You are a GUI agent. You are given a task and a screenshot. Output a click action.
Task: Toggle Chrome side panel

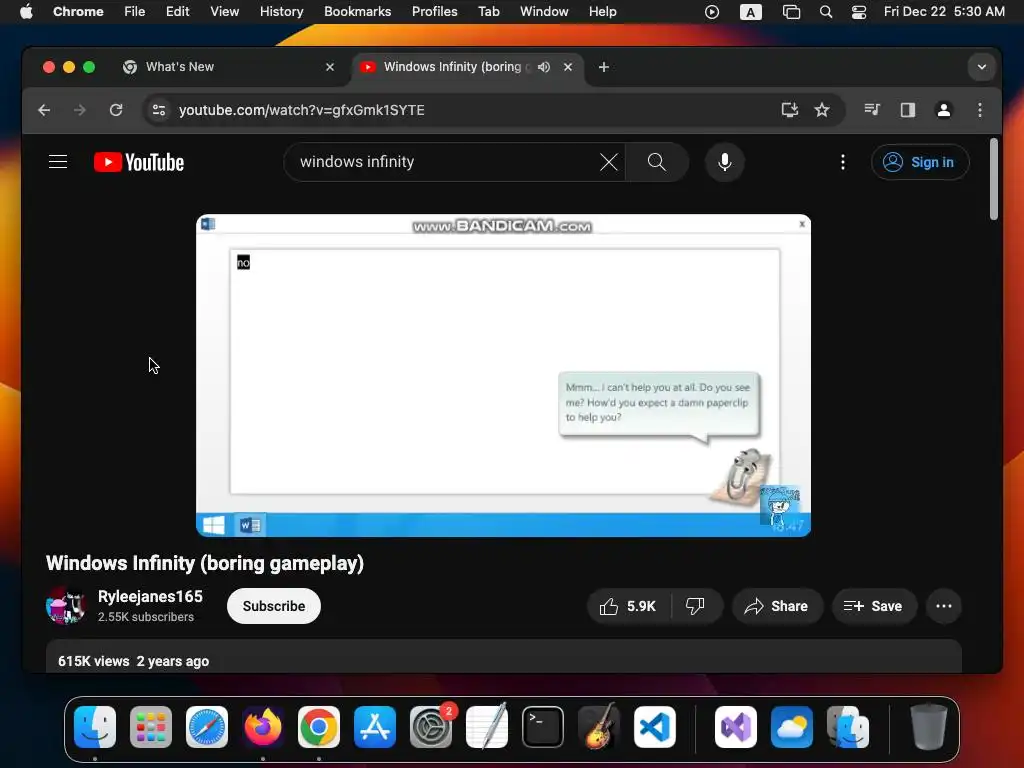pyautogui.click(x=908, y=110)
